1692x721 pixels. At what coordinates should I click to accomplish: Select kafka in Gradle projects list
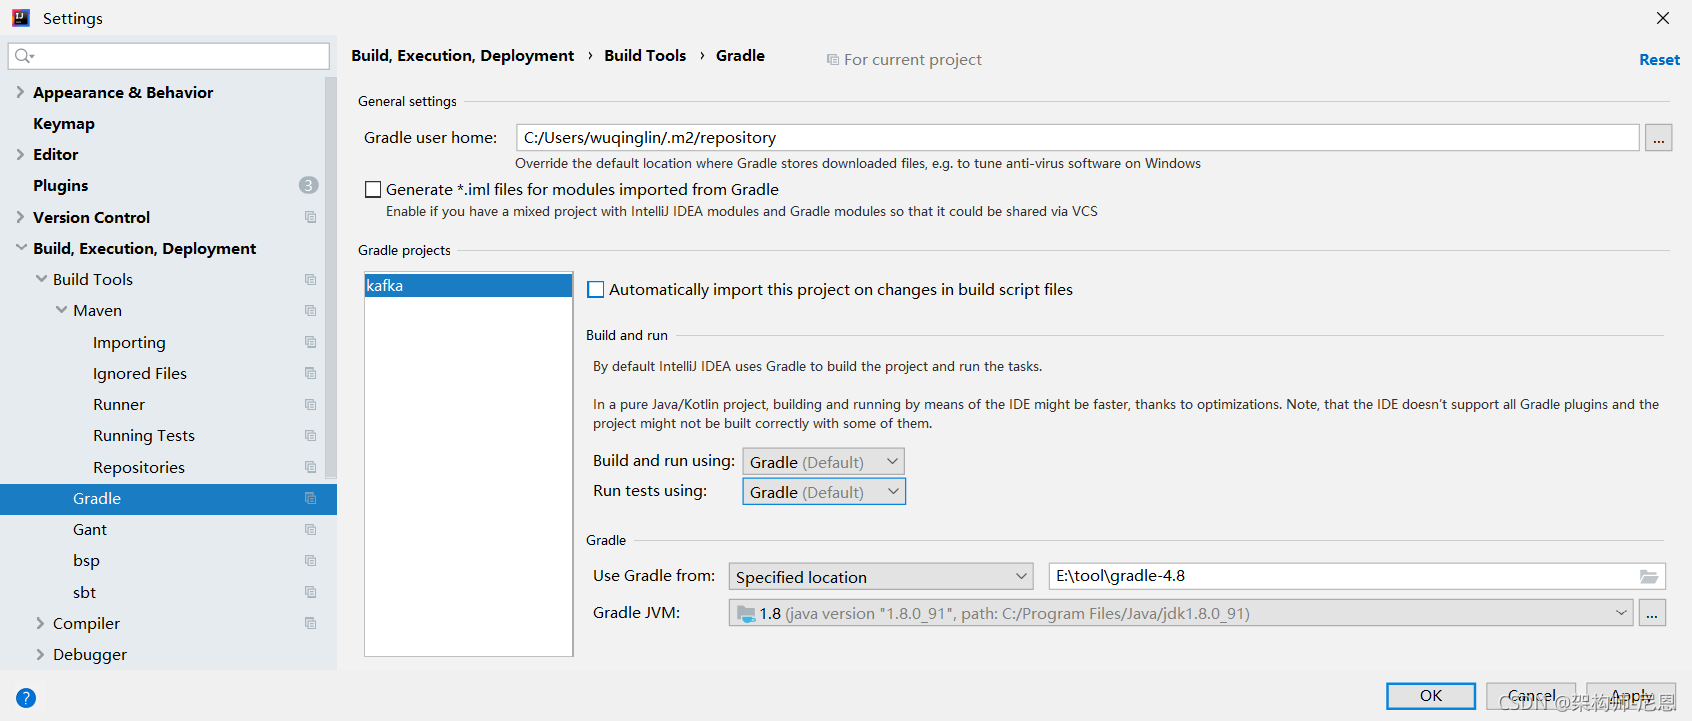(468, 286)
